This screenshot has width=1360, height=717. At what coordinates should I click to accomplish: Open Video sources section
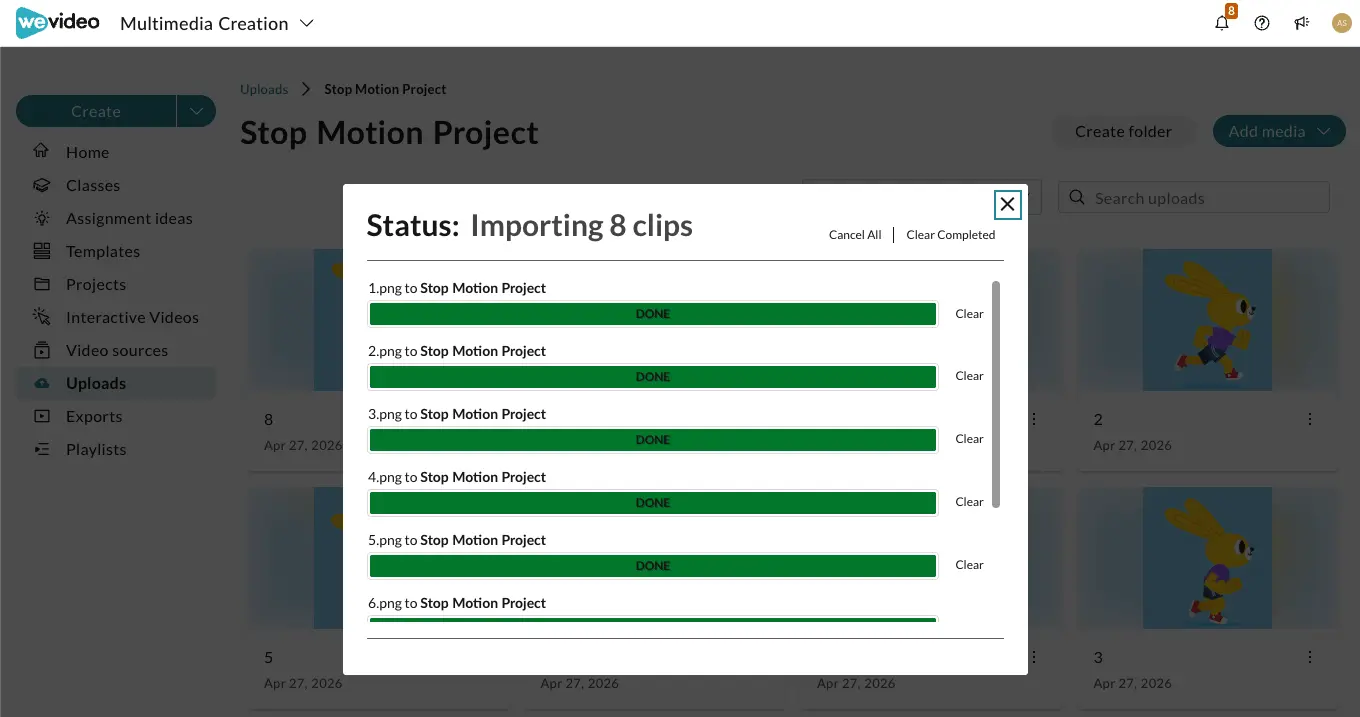point(117,350)
